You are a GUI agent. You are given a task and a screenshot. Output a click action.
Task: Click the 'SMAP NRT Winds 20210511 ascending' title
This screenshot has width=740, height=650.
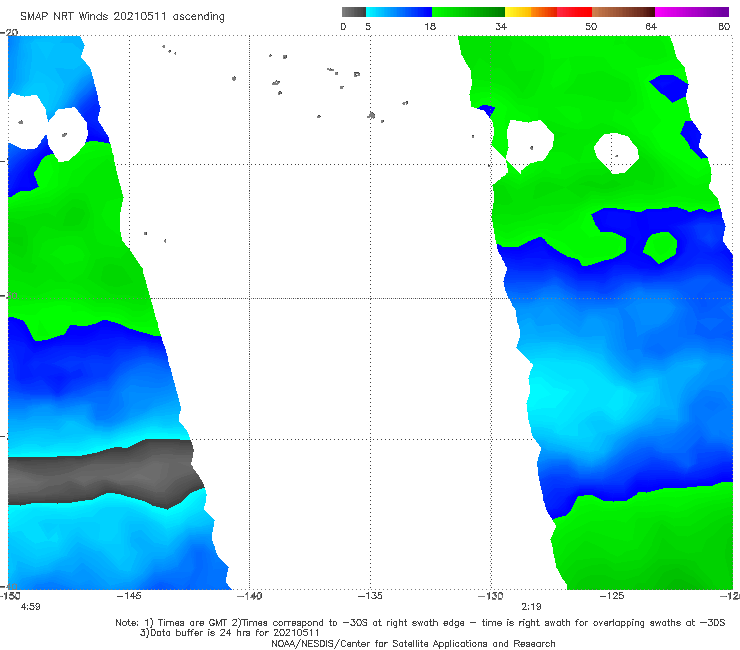tap(122, 17)
